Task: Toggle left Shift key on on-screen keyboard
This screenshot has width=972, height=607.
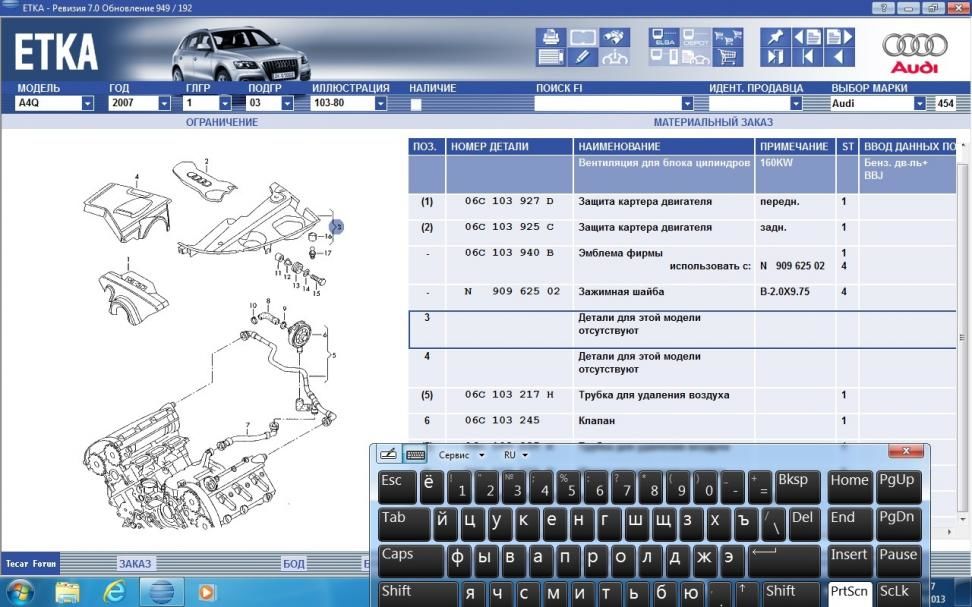Action: (418, 594)
